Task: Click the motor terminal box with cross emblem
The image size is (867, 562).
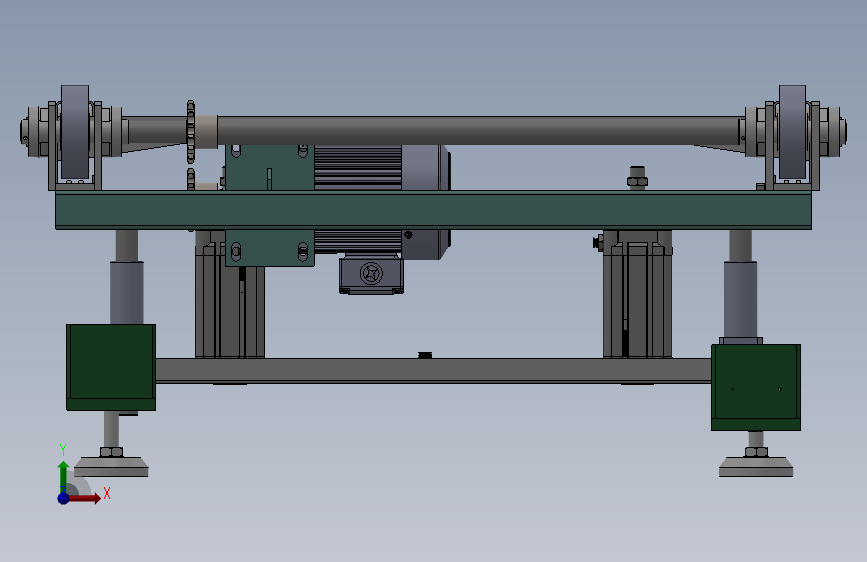Action: click(372, 274)
